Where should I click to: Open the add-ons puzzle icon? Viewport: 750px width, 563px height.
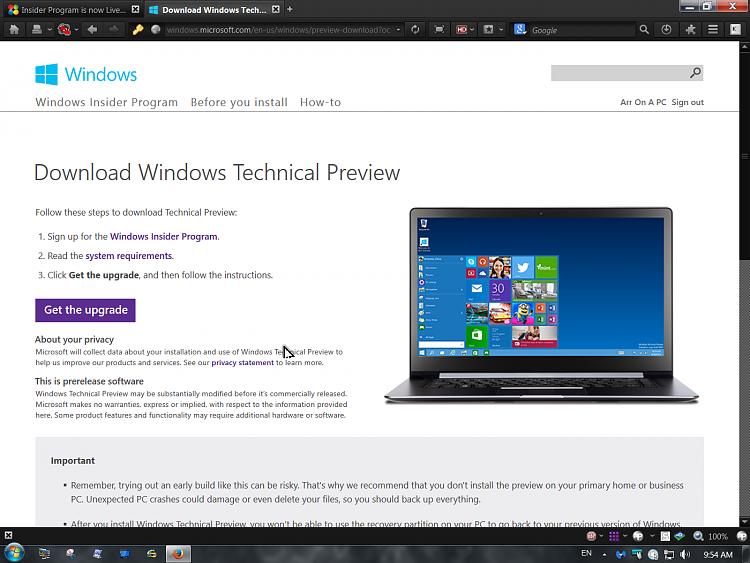coord(690,30)
